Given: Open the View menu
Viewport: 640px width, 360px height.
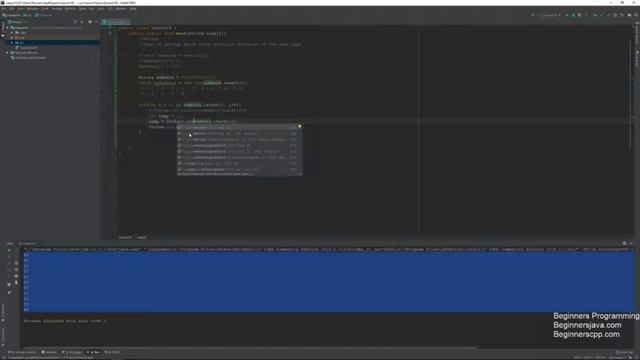Looking at the screenshot, I should (20, 9).
